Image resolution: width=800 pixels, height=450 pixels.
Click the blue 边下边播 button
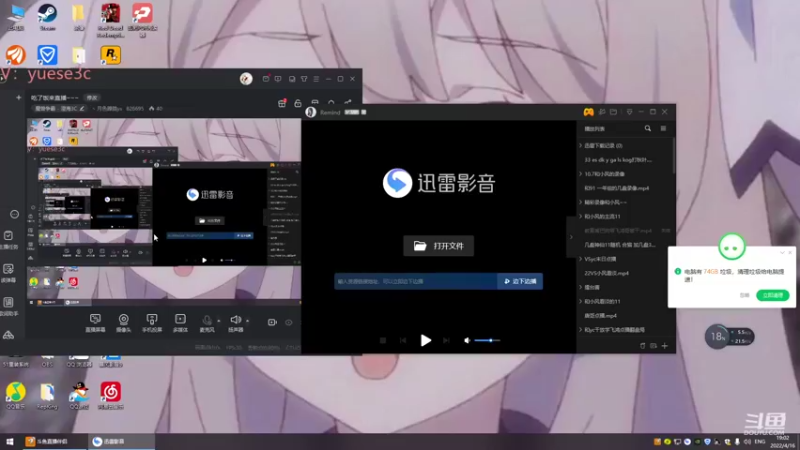coord(520,281)
